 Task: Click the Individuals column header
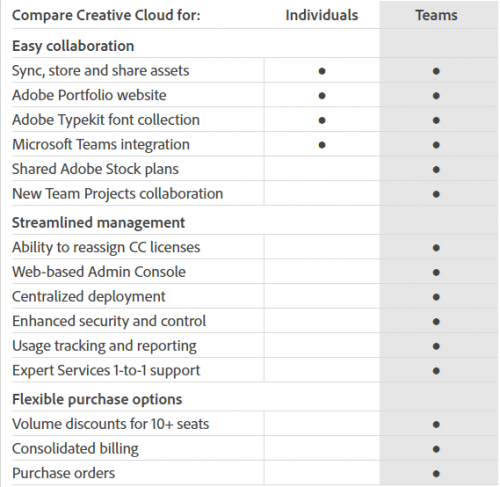tap(322, 15)
